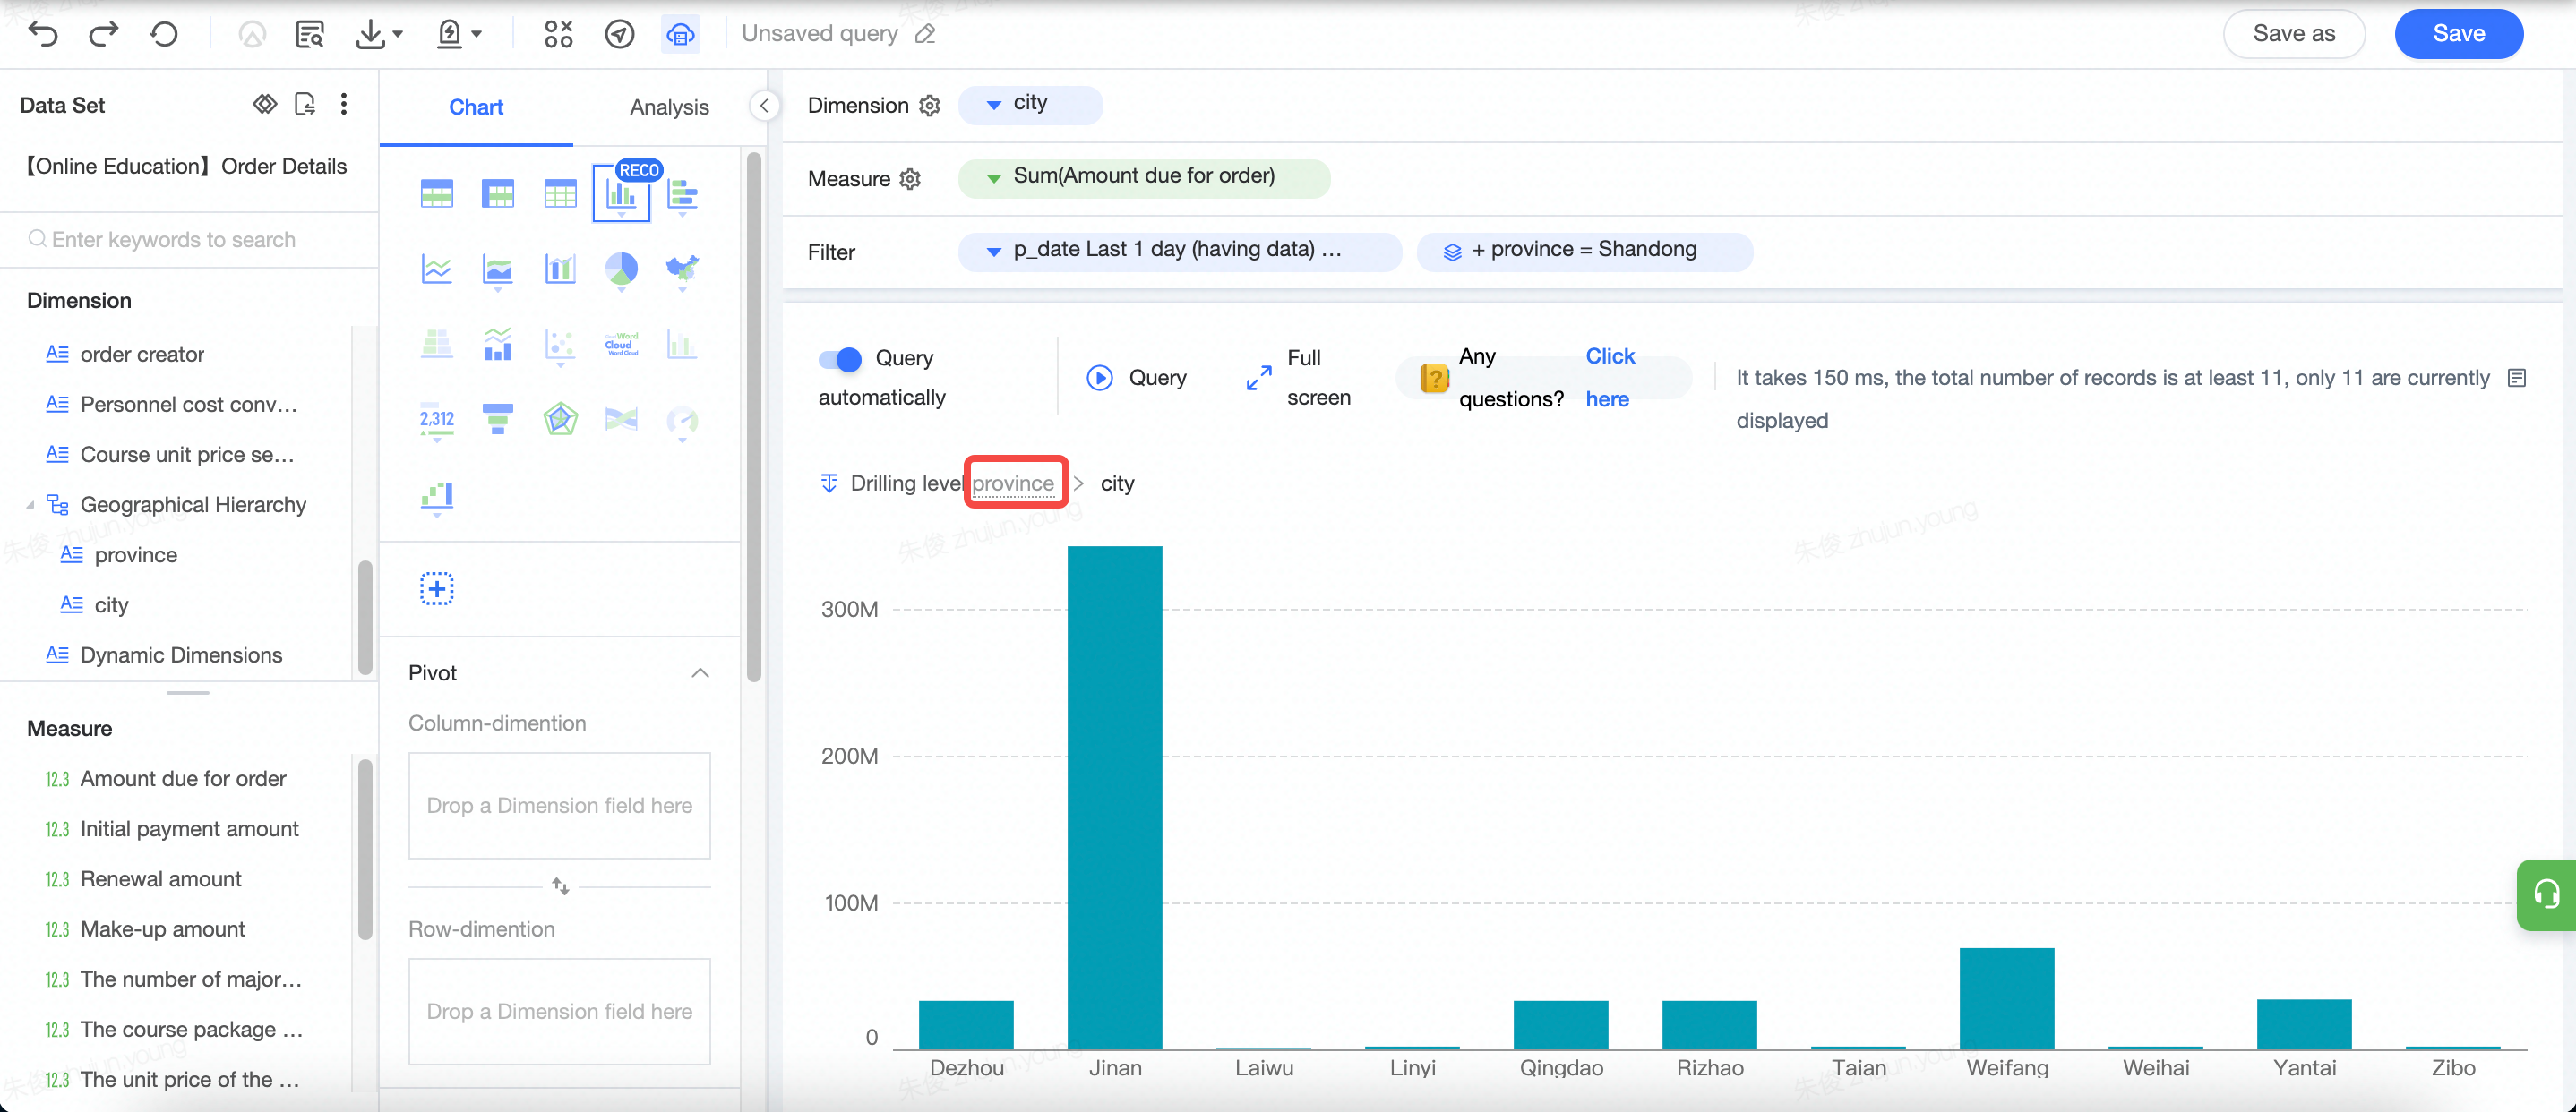This screenshot has height=1112, width=2576.
Task: Click the Save as button
Action: [2294, 33]
